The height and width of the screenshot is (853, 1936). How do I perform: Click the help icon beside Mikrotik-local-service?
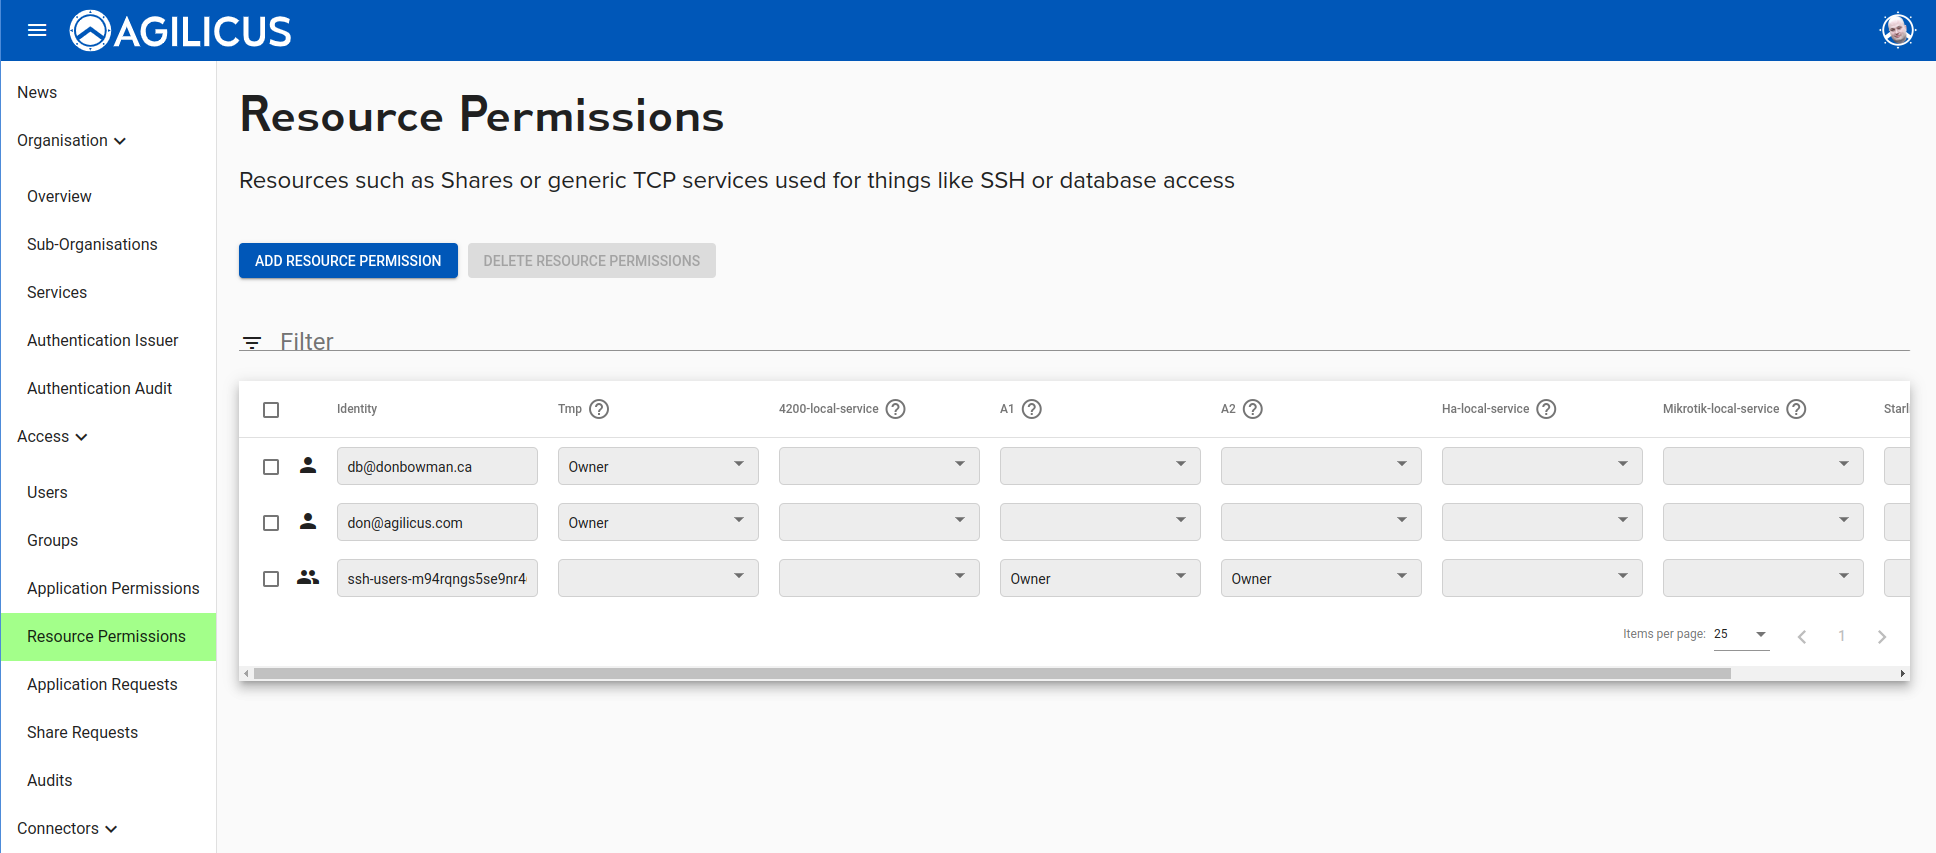(1796, 409)
